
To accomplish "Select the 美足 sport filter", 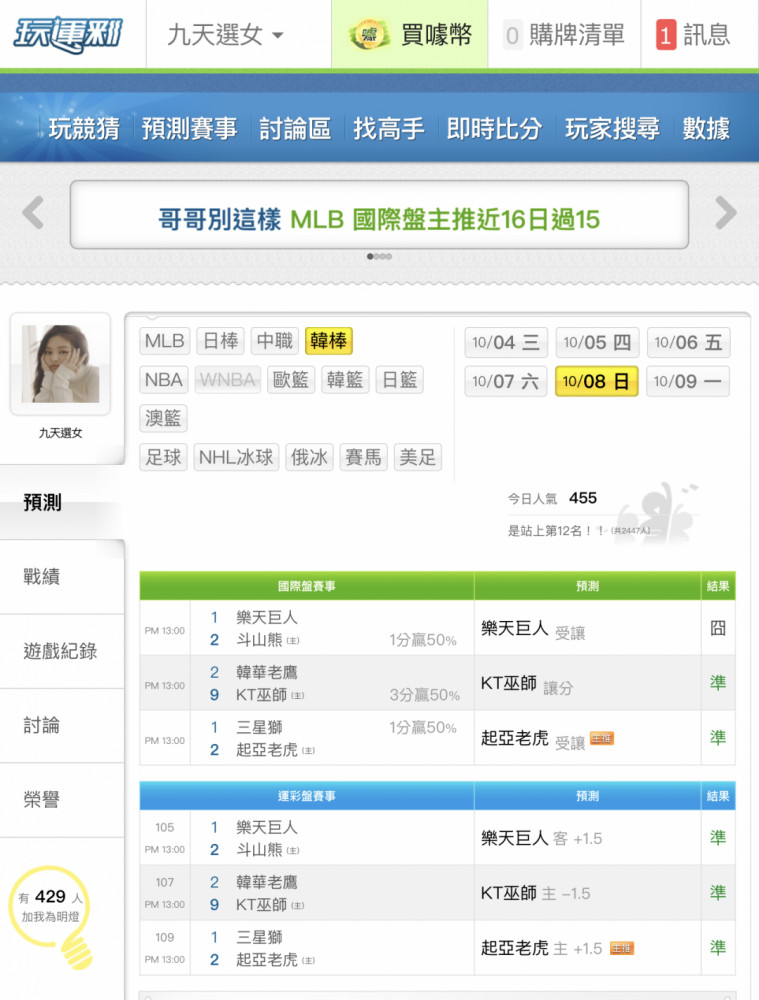I will [418, 457].
